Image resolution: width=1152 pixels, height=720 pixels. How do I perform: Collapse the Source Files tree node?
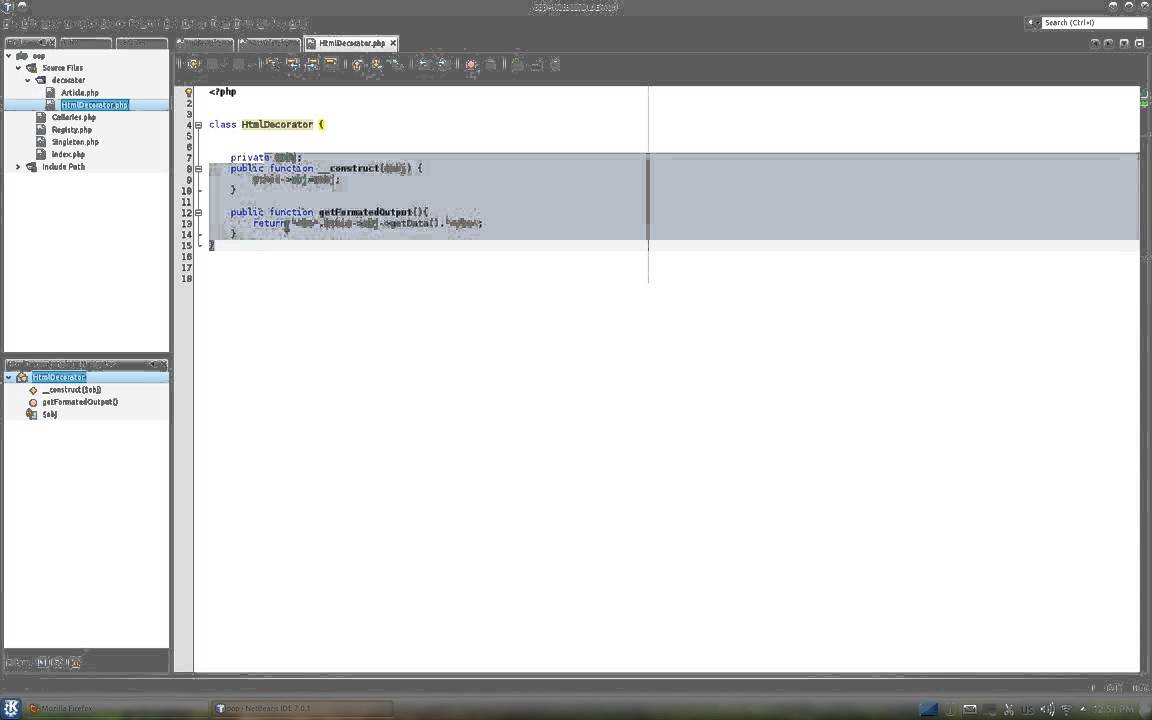point(18,68)
